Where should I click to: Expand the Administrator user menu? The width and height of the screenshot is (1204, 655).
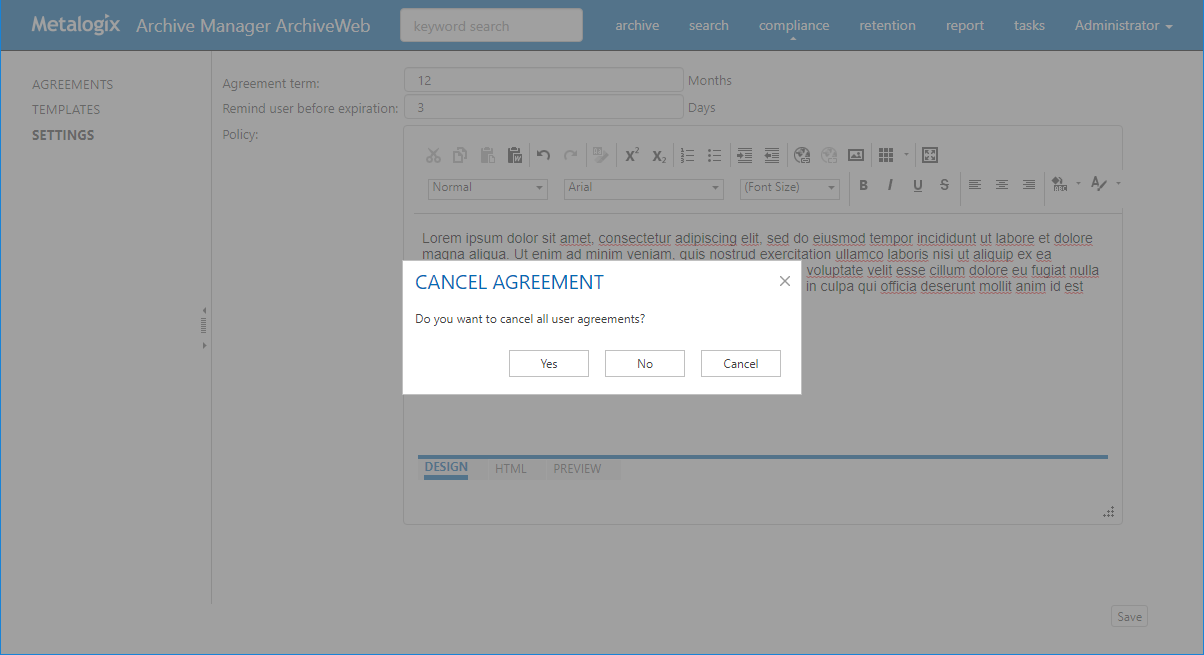point(1124,26)
